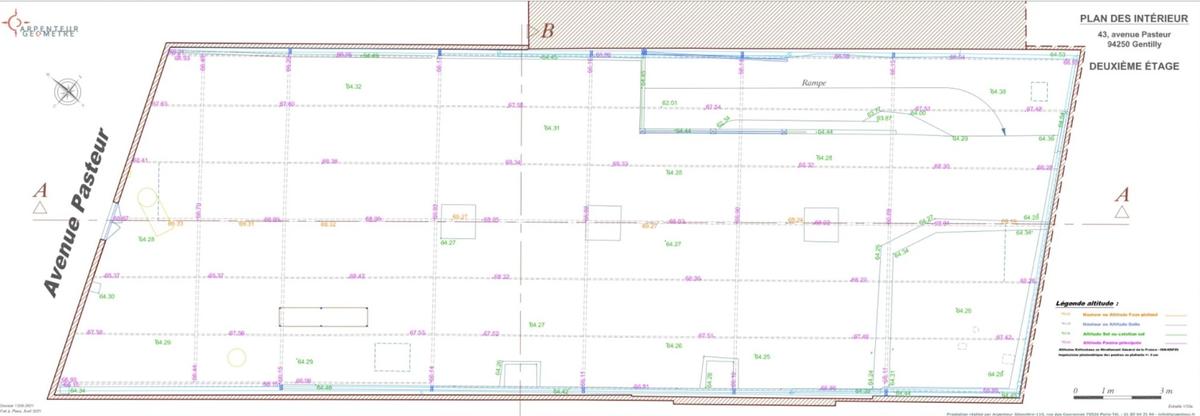The height and width of the screenshot is (416, 1200).
Task: Click the Rampe label
Action: pos(814,83)
